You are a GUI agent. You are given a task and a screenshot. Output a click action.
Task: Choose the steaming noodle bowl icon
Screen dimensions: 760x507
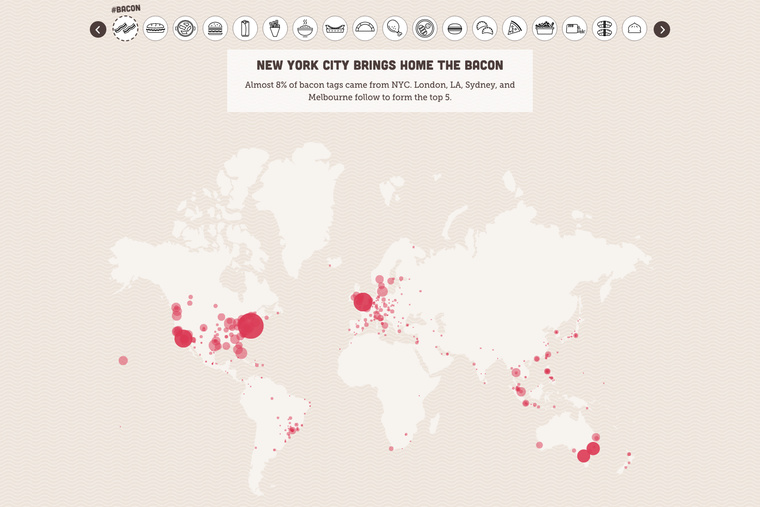tap(305, 29)
